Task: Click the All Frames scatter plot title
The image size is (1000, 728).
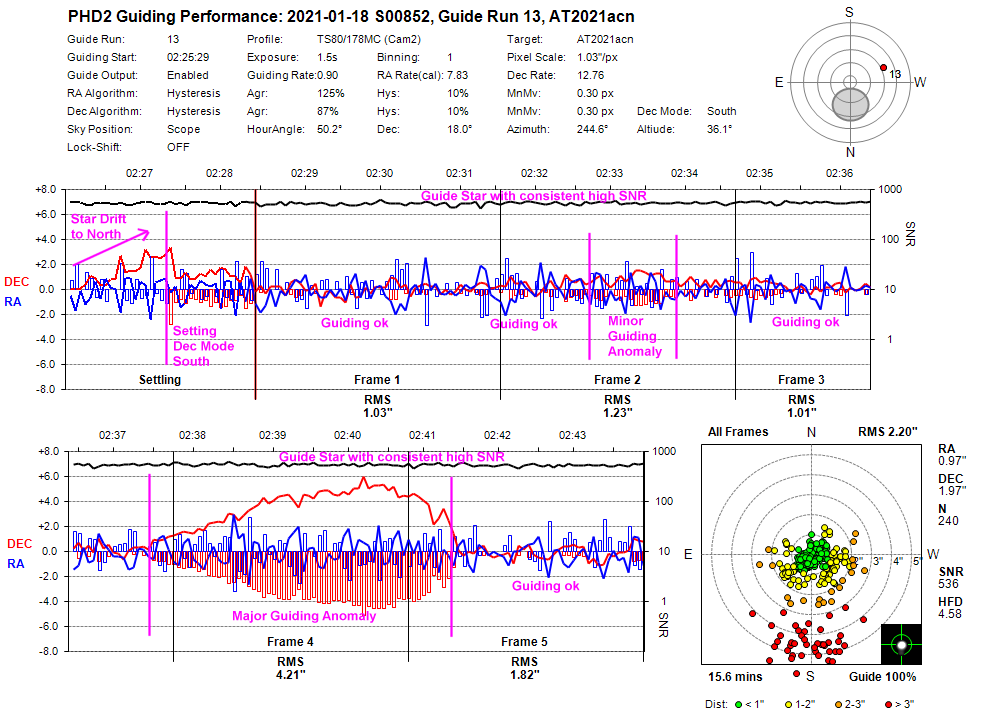Action: (738, 432)
